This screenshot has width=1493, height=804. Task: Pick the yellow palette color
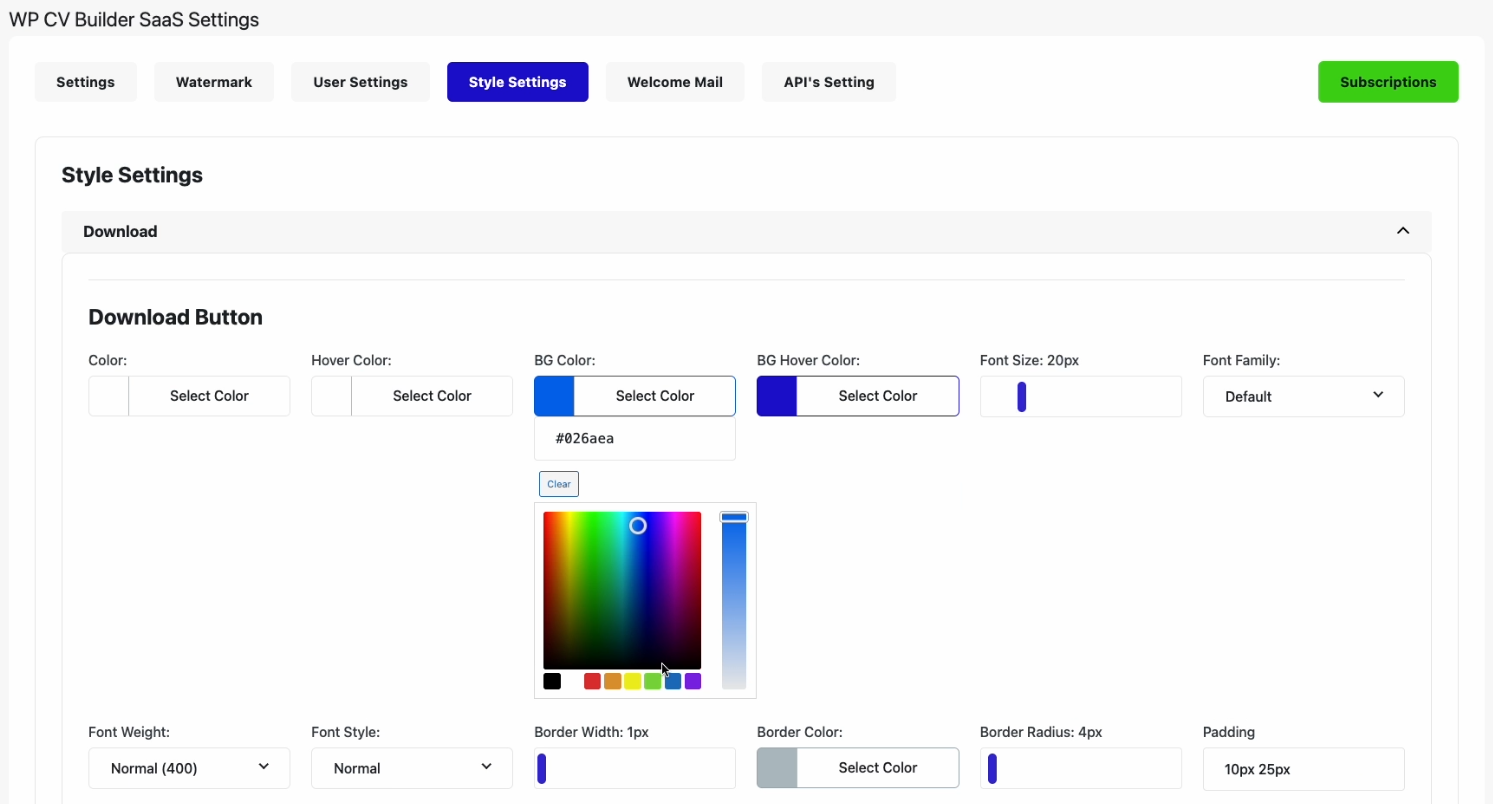[x=632, y=681]
